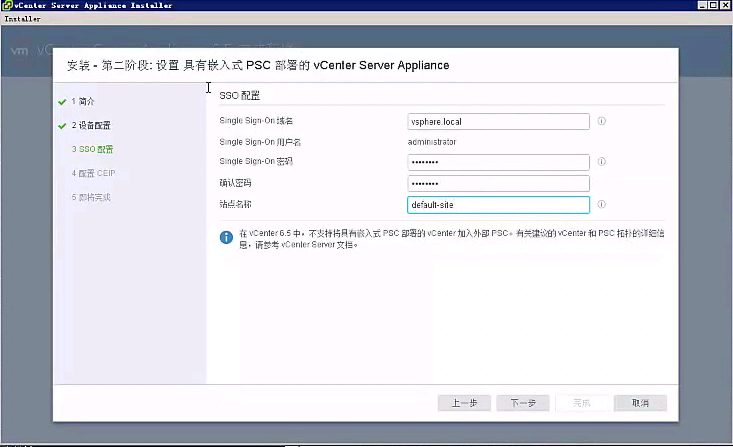Click the 取消 (Cancel) button
Screen dimensions: 733x447
click(640, 403)
